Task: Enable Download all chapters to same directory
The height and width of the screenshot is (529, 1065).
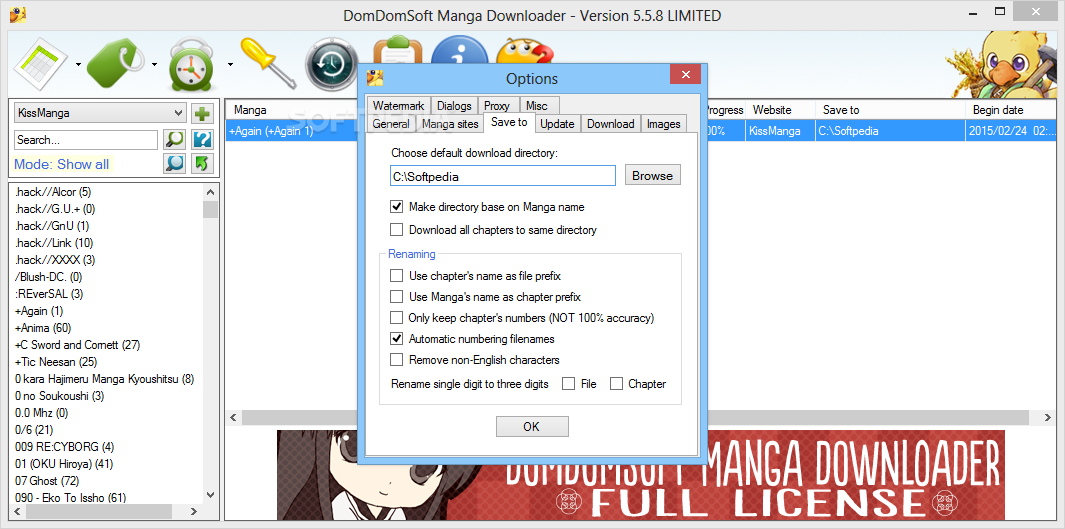Action: point(397,230)
